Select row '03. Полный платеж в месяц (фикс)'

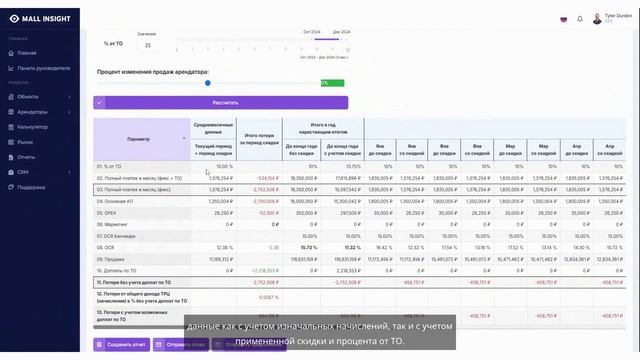360,190
